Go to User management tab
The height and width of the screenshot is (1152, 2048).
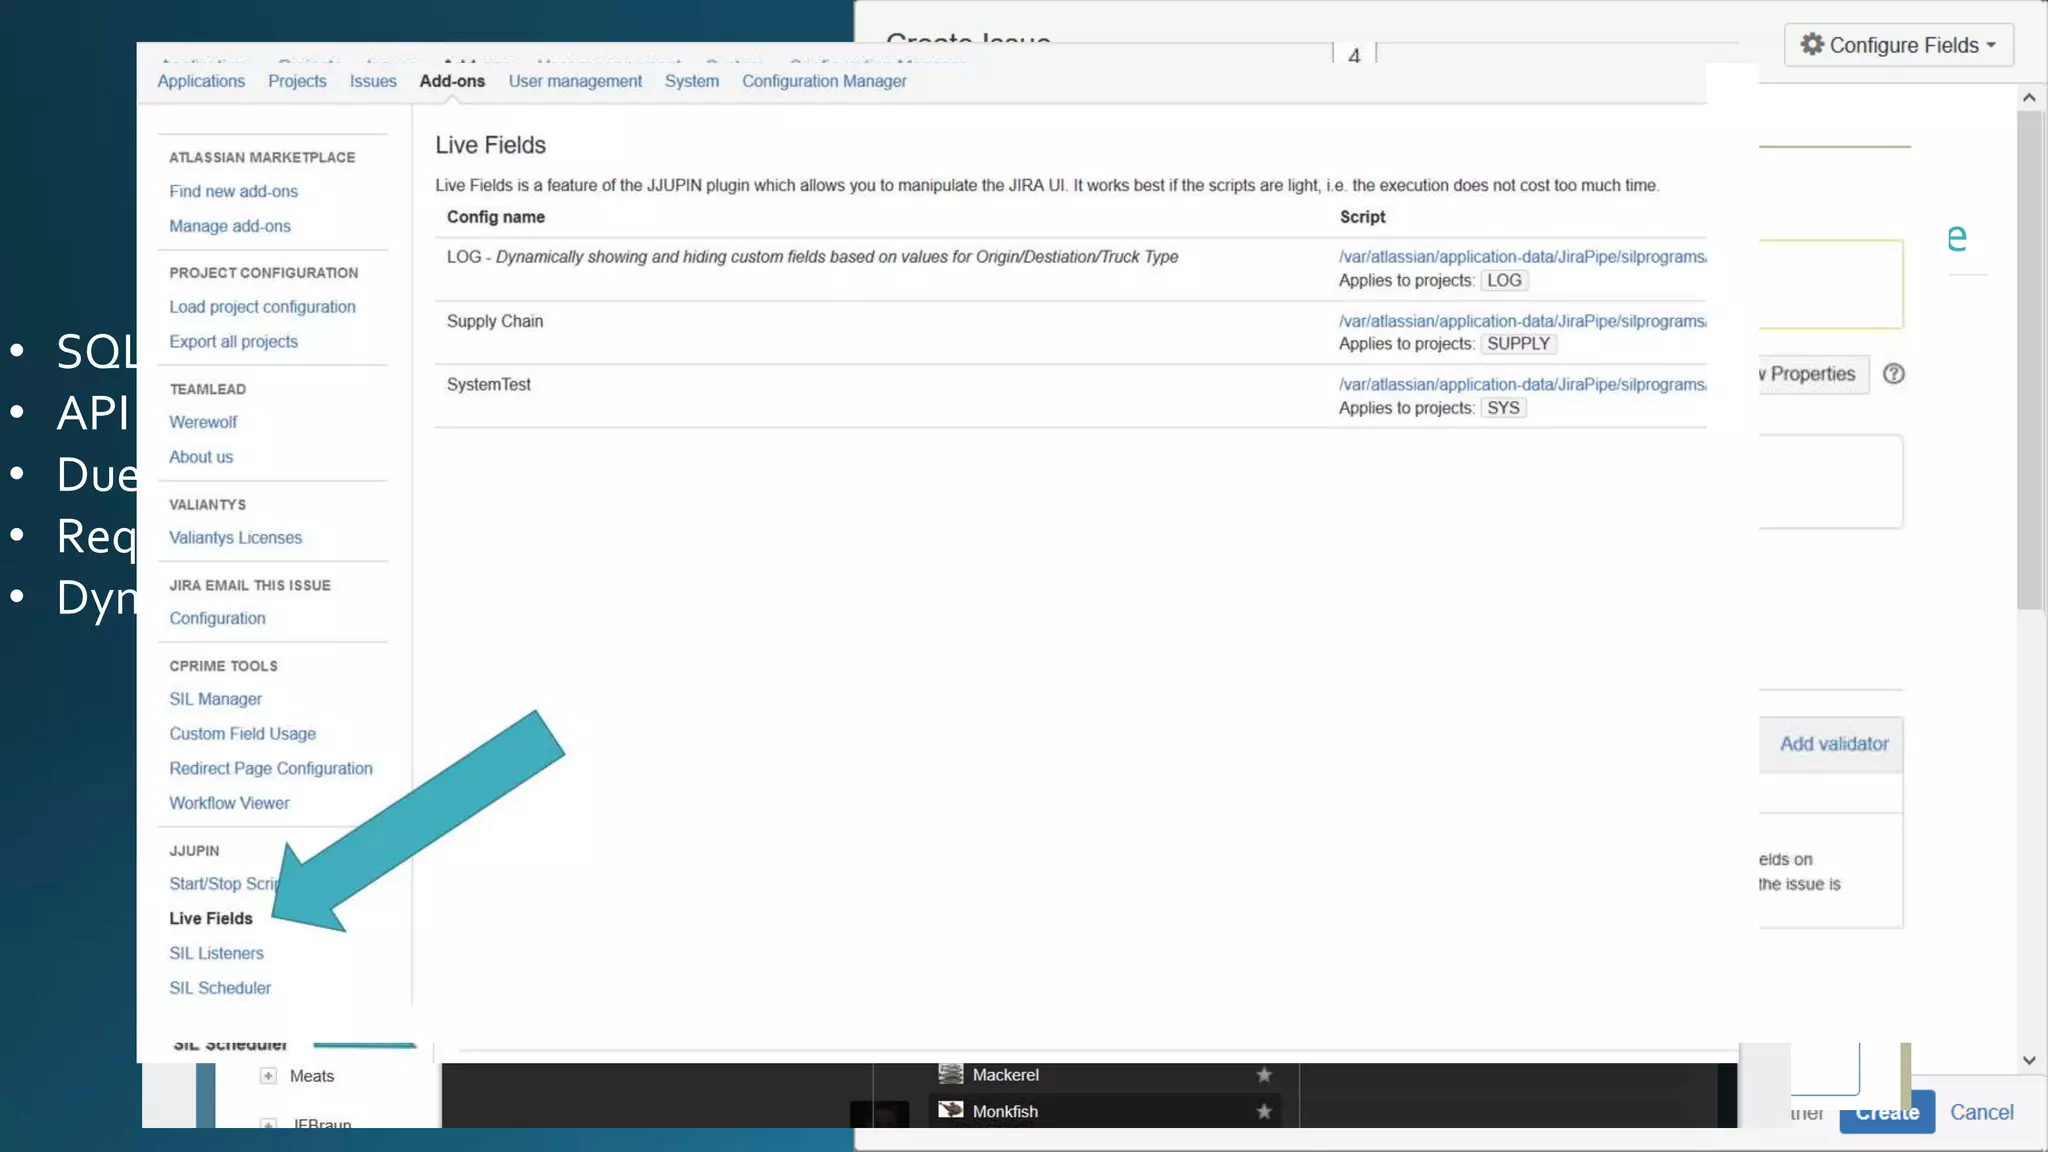575,81
